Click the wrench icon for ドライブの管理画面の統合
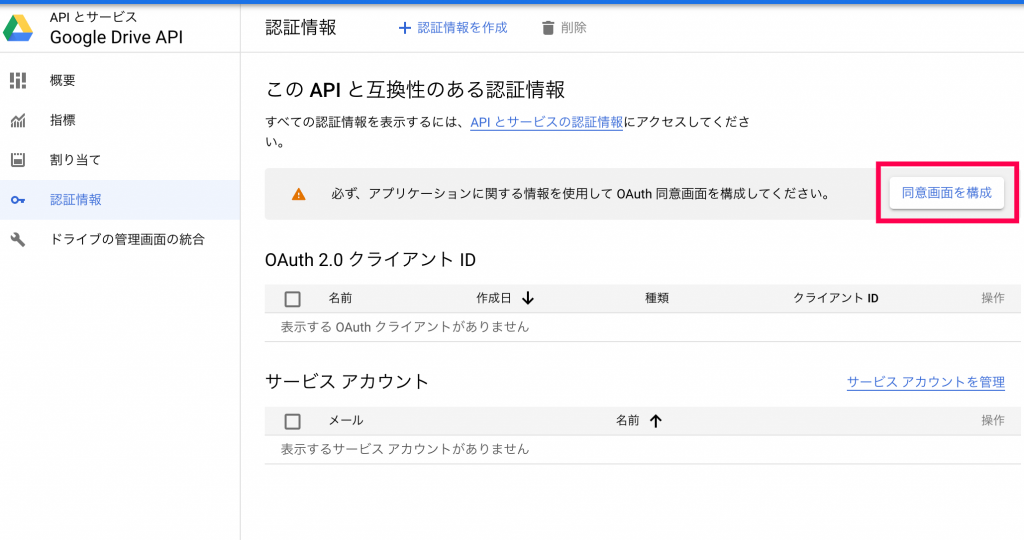The height and width of the screenshot is (540, 1024). pyautogui.click(x=18, y=240)
